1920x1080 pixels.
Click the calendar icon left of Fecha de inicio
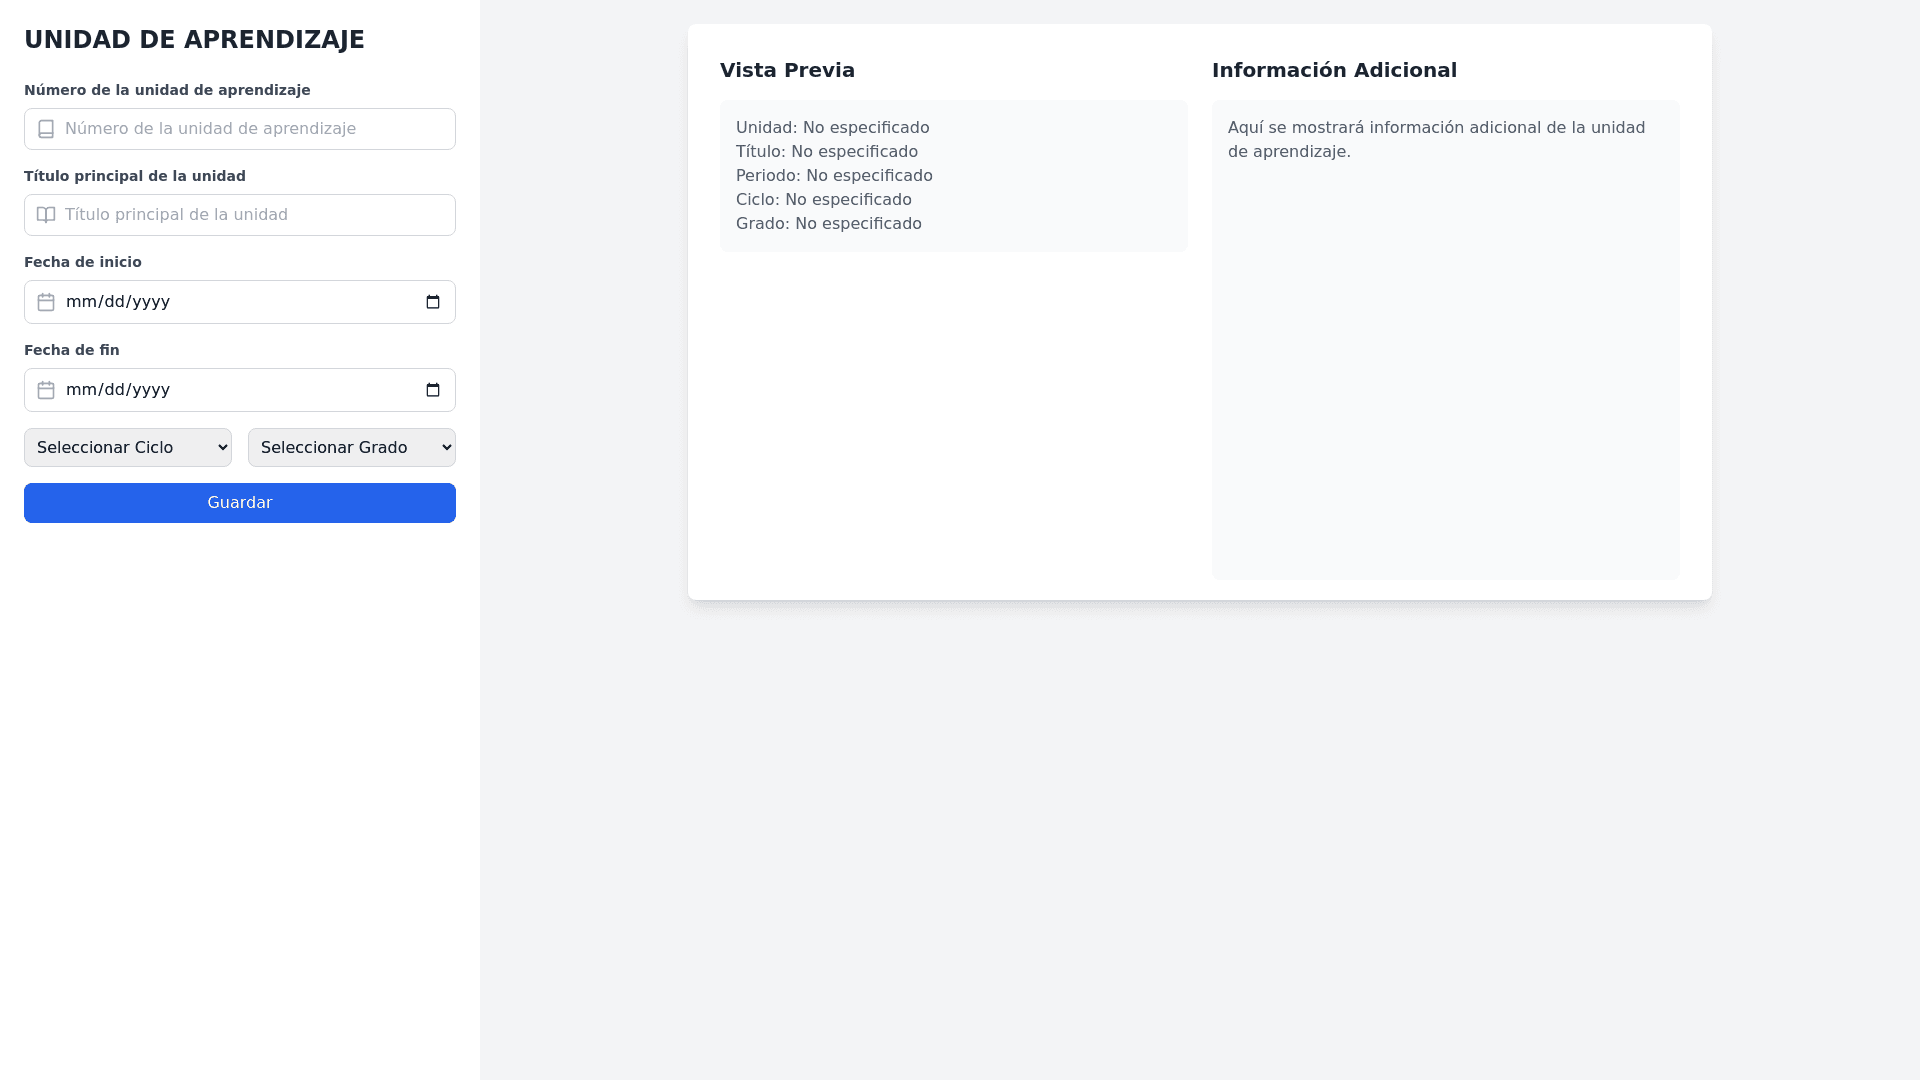46,302
